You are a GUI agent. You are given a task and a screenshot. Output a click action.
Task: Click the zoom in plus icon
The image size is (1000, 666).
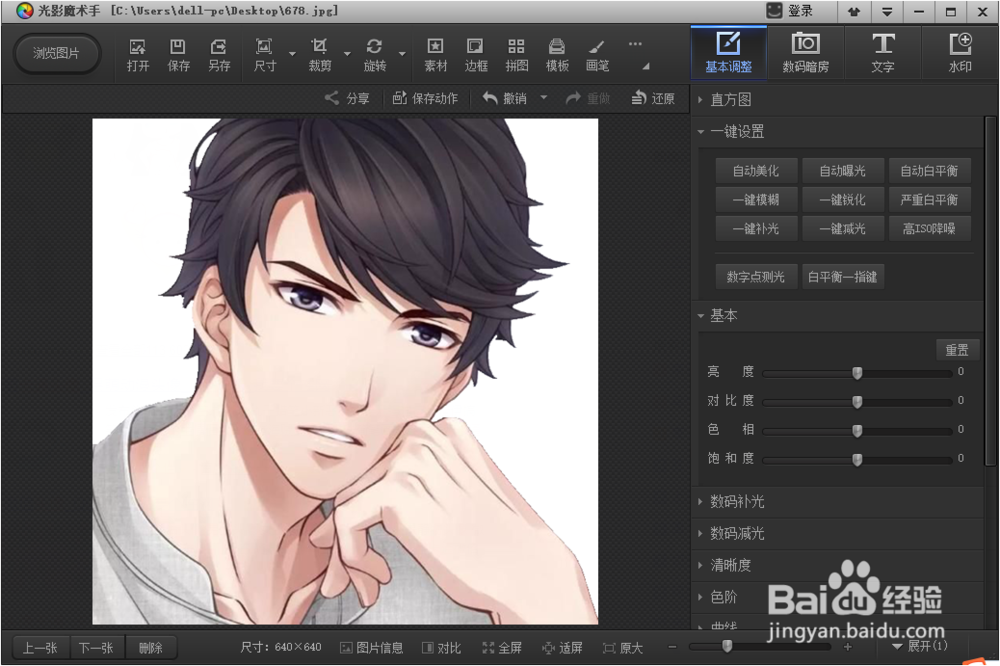(x=848, y=647)
